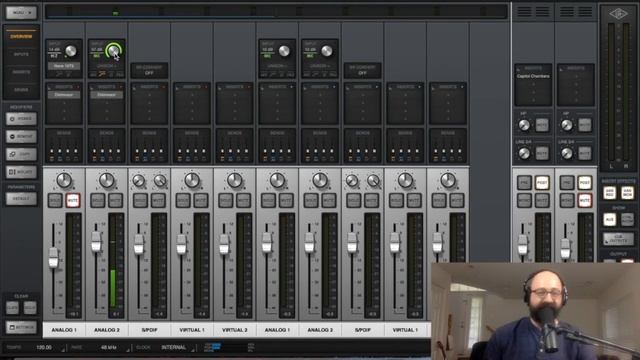Click the first aux send mini-fader on muted ANALOG 1
The image size is (640, 360).
[x=52, y=152]
